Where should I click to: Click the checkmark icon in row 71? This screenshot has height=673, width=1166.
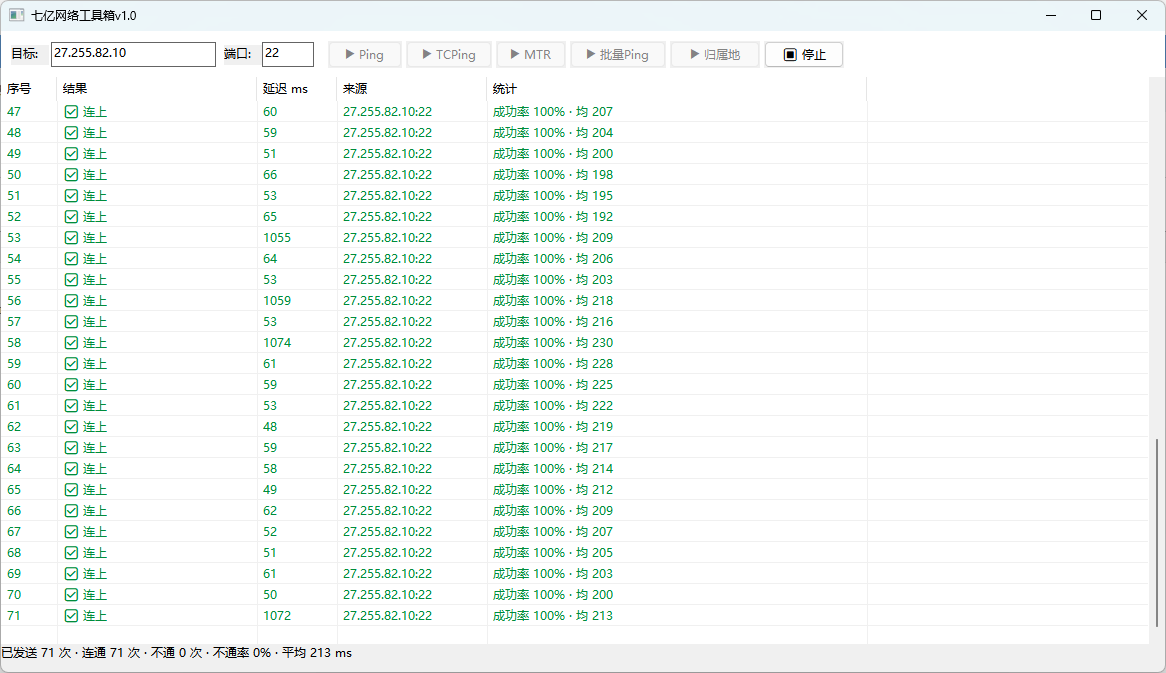pyautogui.click(x=71, y=616)
